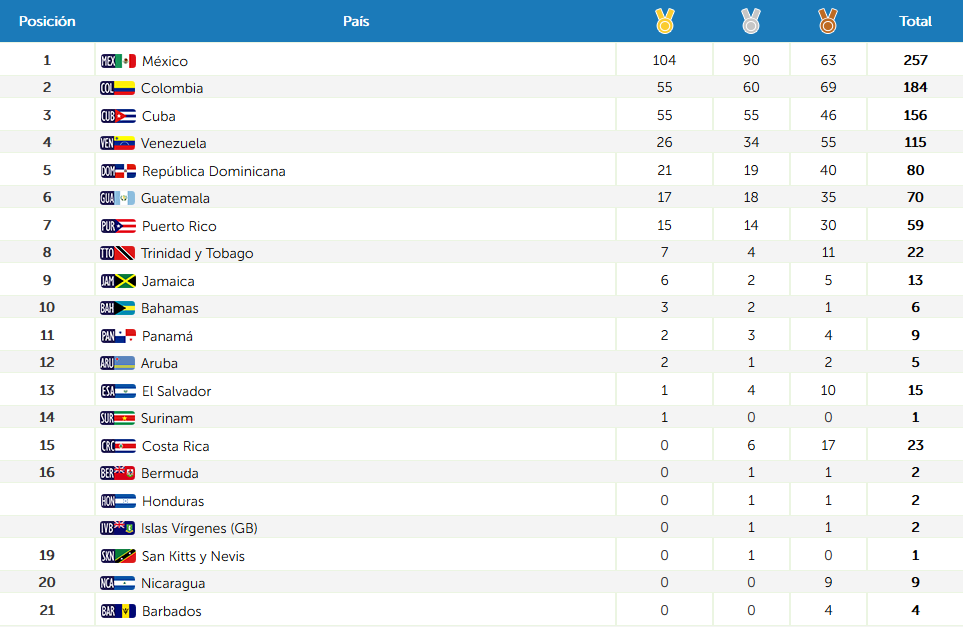
Task: Select the Guatemala country name
Action: point(175,198)
